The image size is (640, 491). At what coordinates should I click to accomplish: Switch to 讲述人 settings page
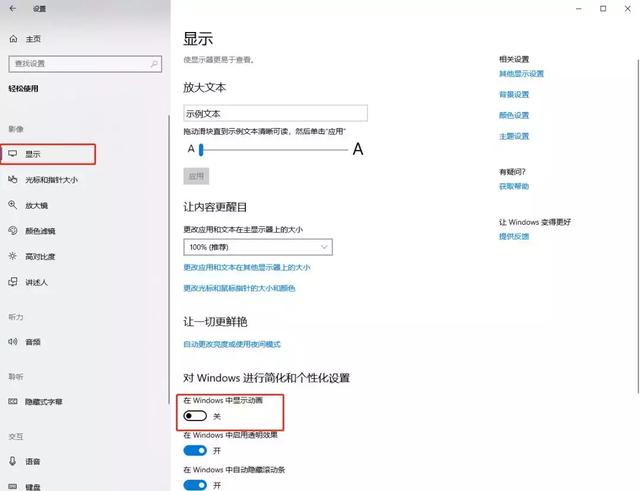(x=36, y=282)
